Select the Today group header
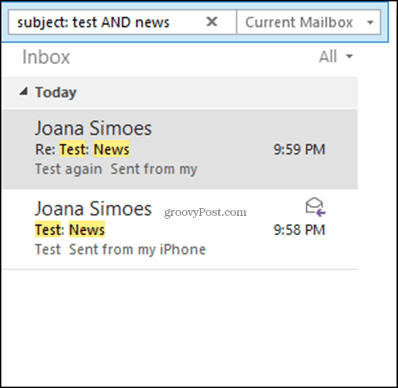 click(180, 92)
